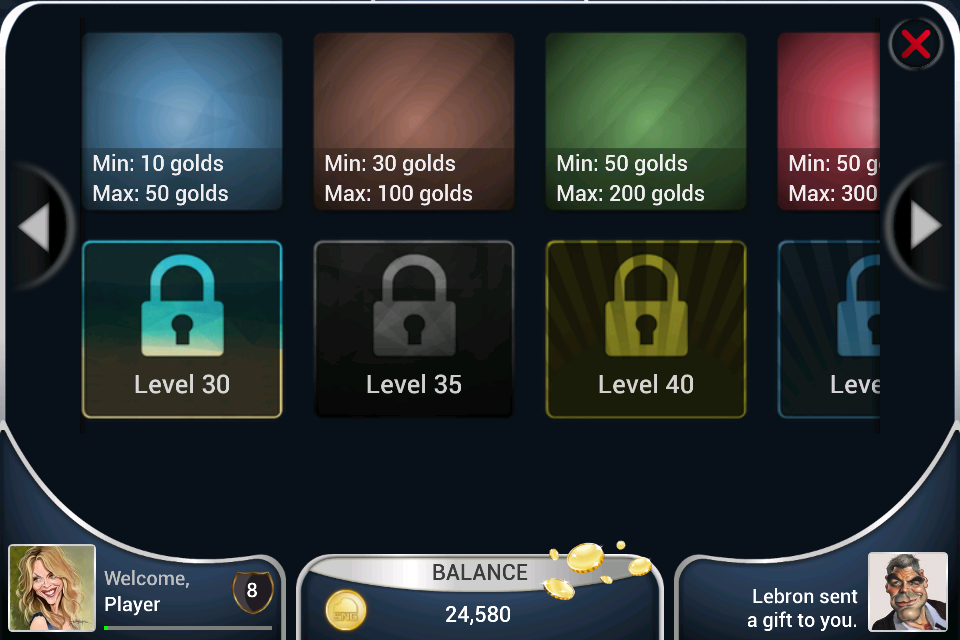Close the table selection with red X
This screenshot has height=640, width=960.
tap(915, 45)
